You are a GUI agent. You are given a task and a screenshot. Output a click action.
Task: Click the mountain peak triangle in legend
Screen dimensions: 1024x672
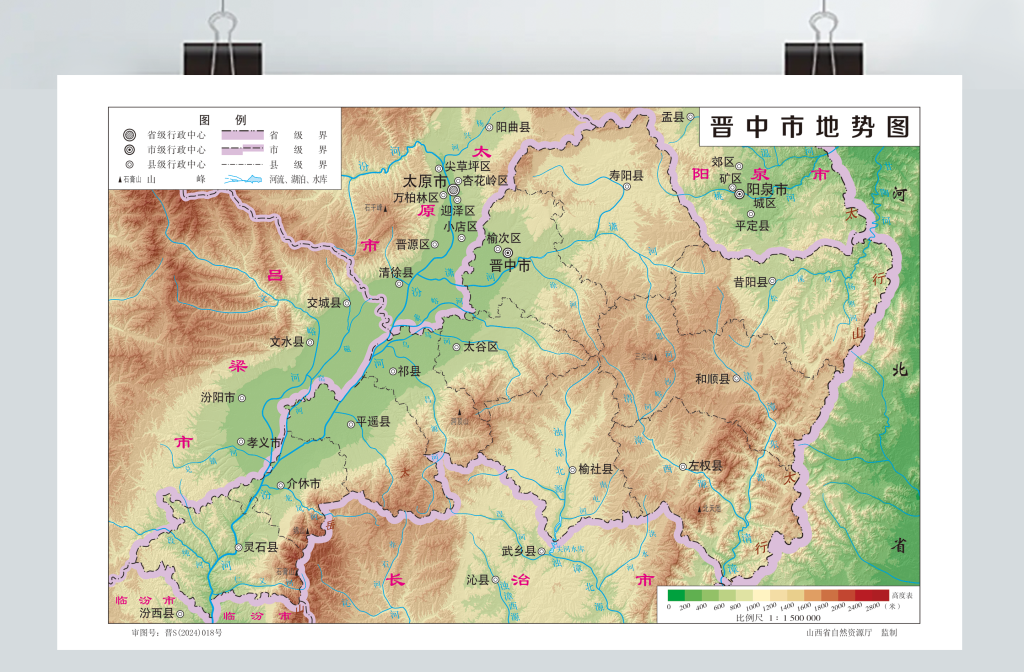point(121,180)
